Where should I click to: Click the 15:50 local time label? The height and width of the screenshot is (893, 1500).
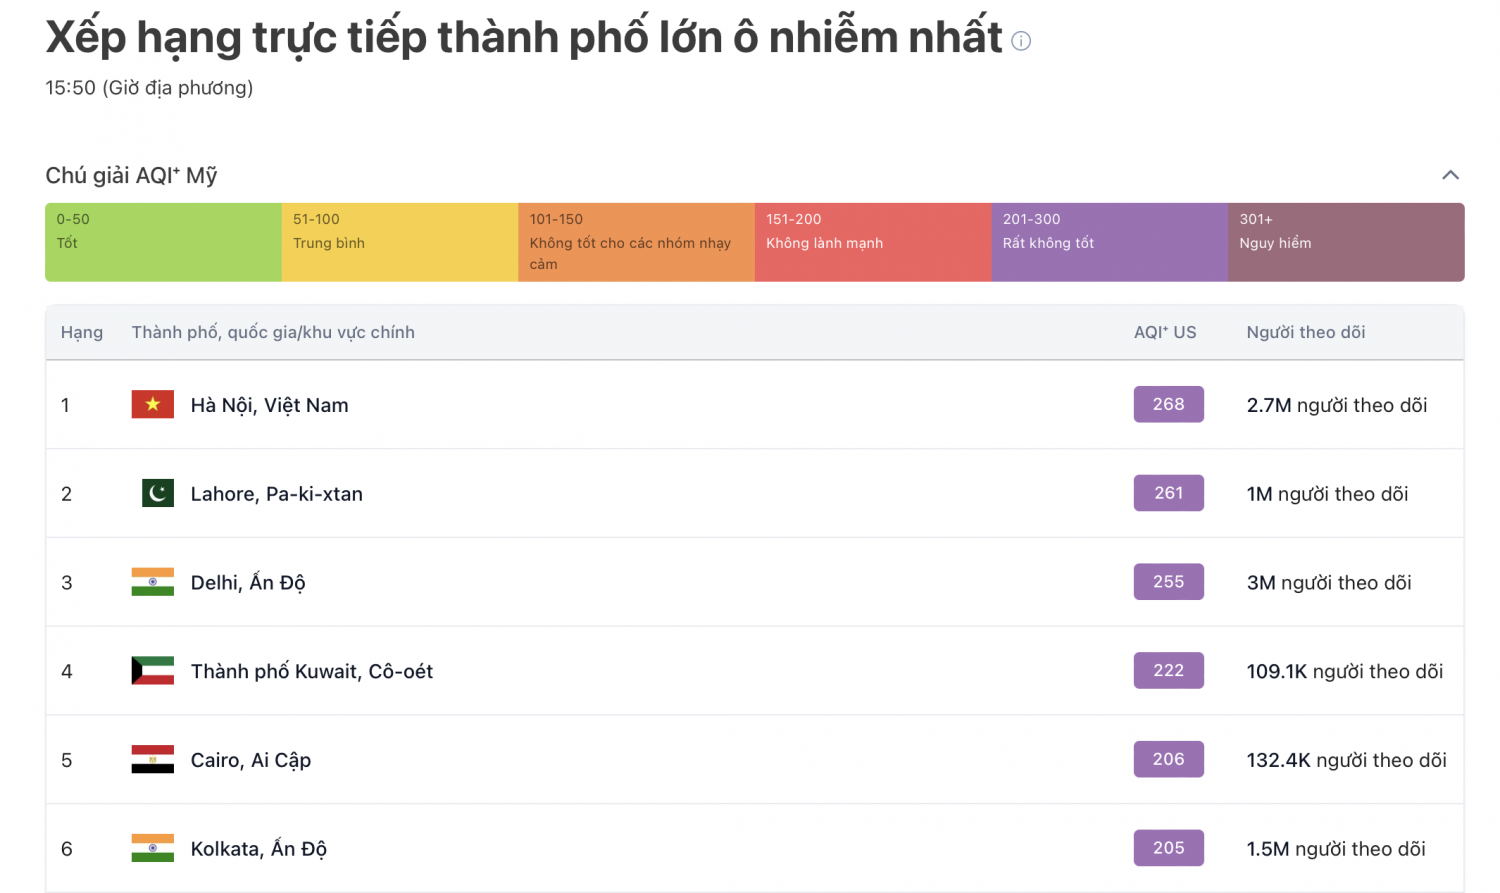[x=148, y=88]
